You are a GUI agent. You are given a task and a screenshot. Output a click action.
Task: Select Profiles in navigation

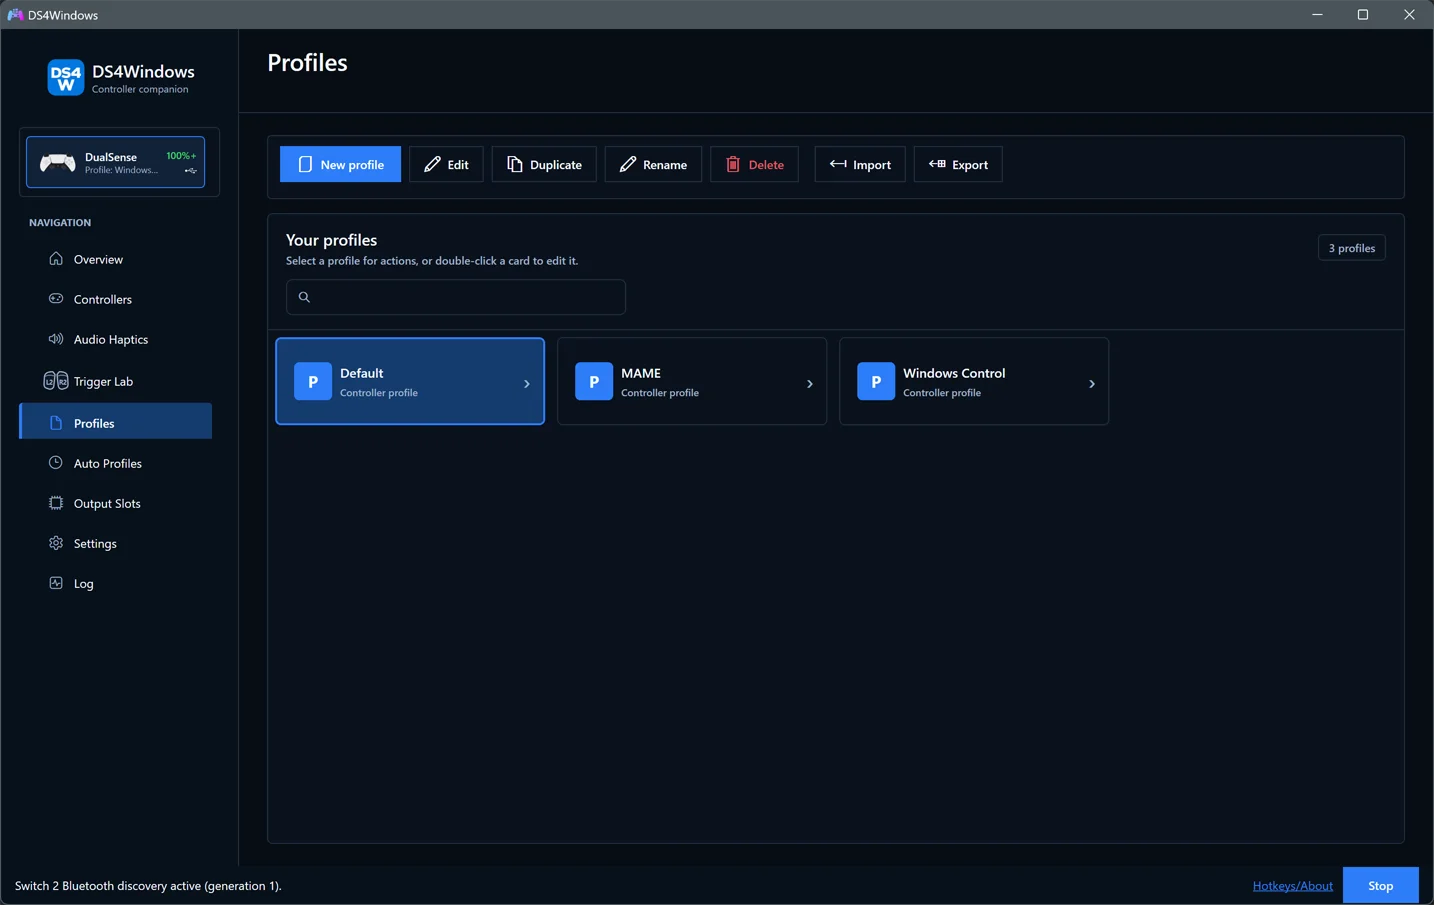116,423
